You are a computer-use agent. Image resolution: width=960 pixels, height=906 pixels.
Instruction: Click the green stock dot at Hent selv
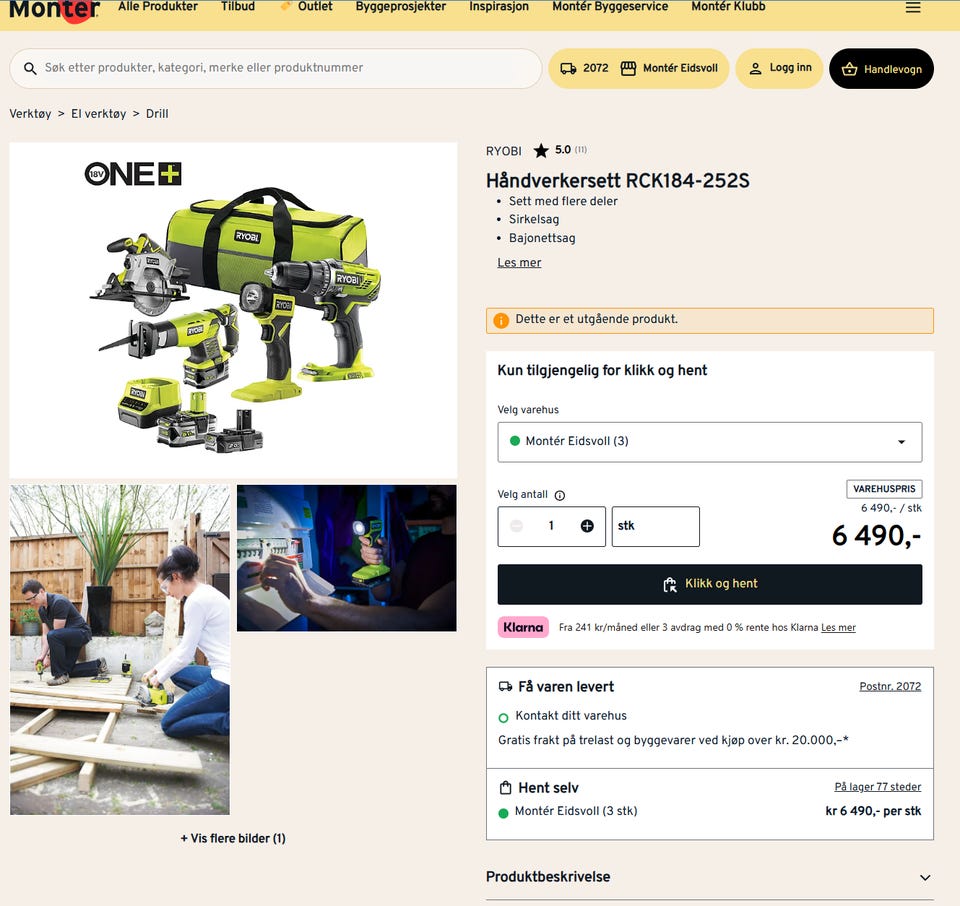pos(503,814)
